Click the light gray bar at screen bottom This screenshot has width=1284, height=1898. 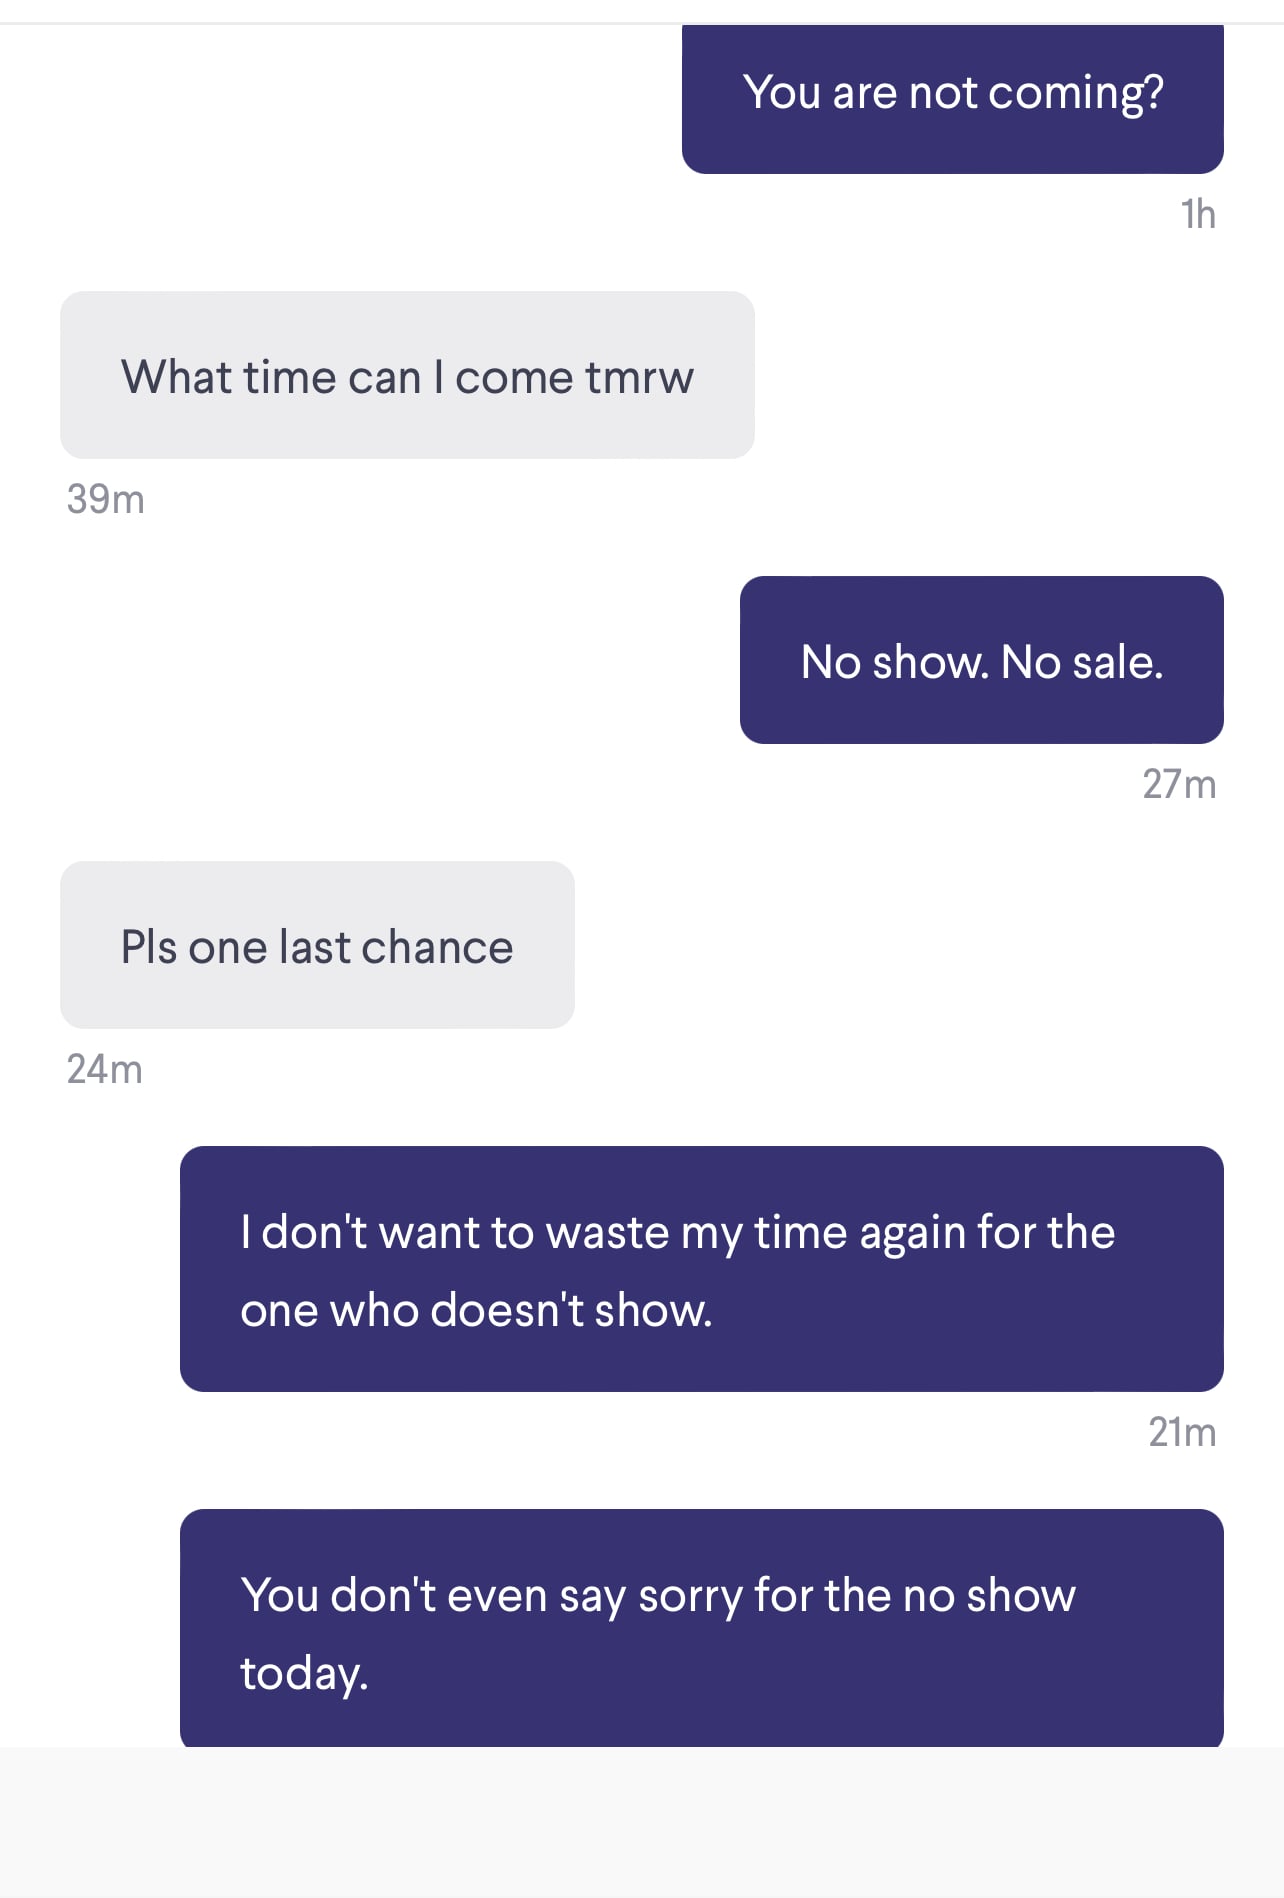click(642, 1823)
